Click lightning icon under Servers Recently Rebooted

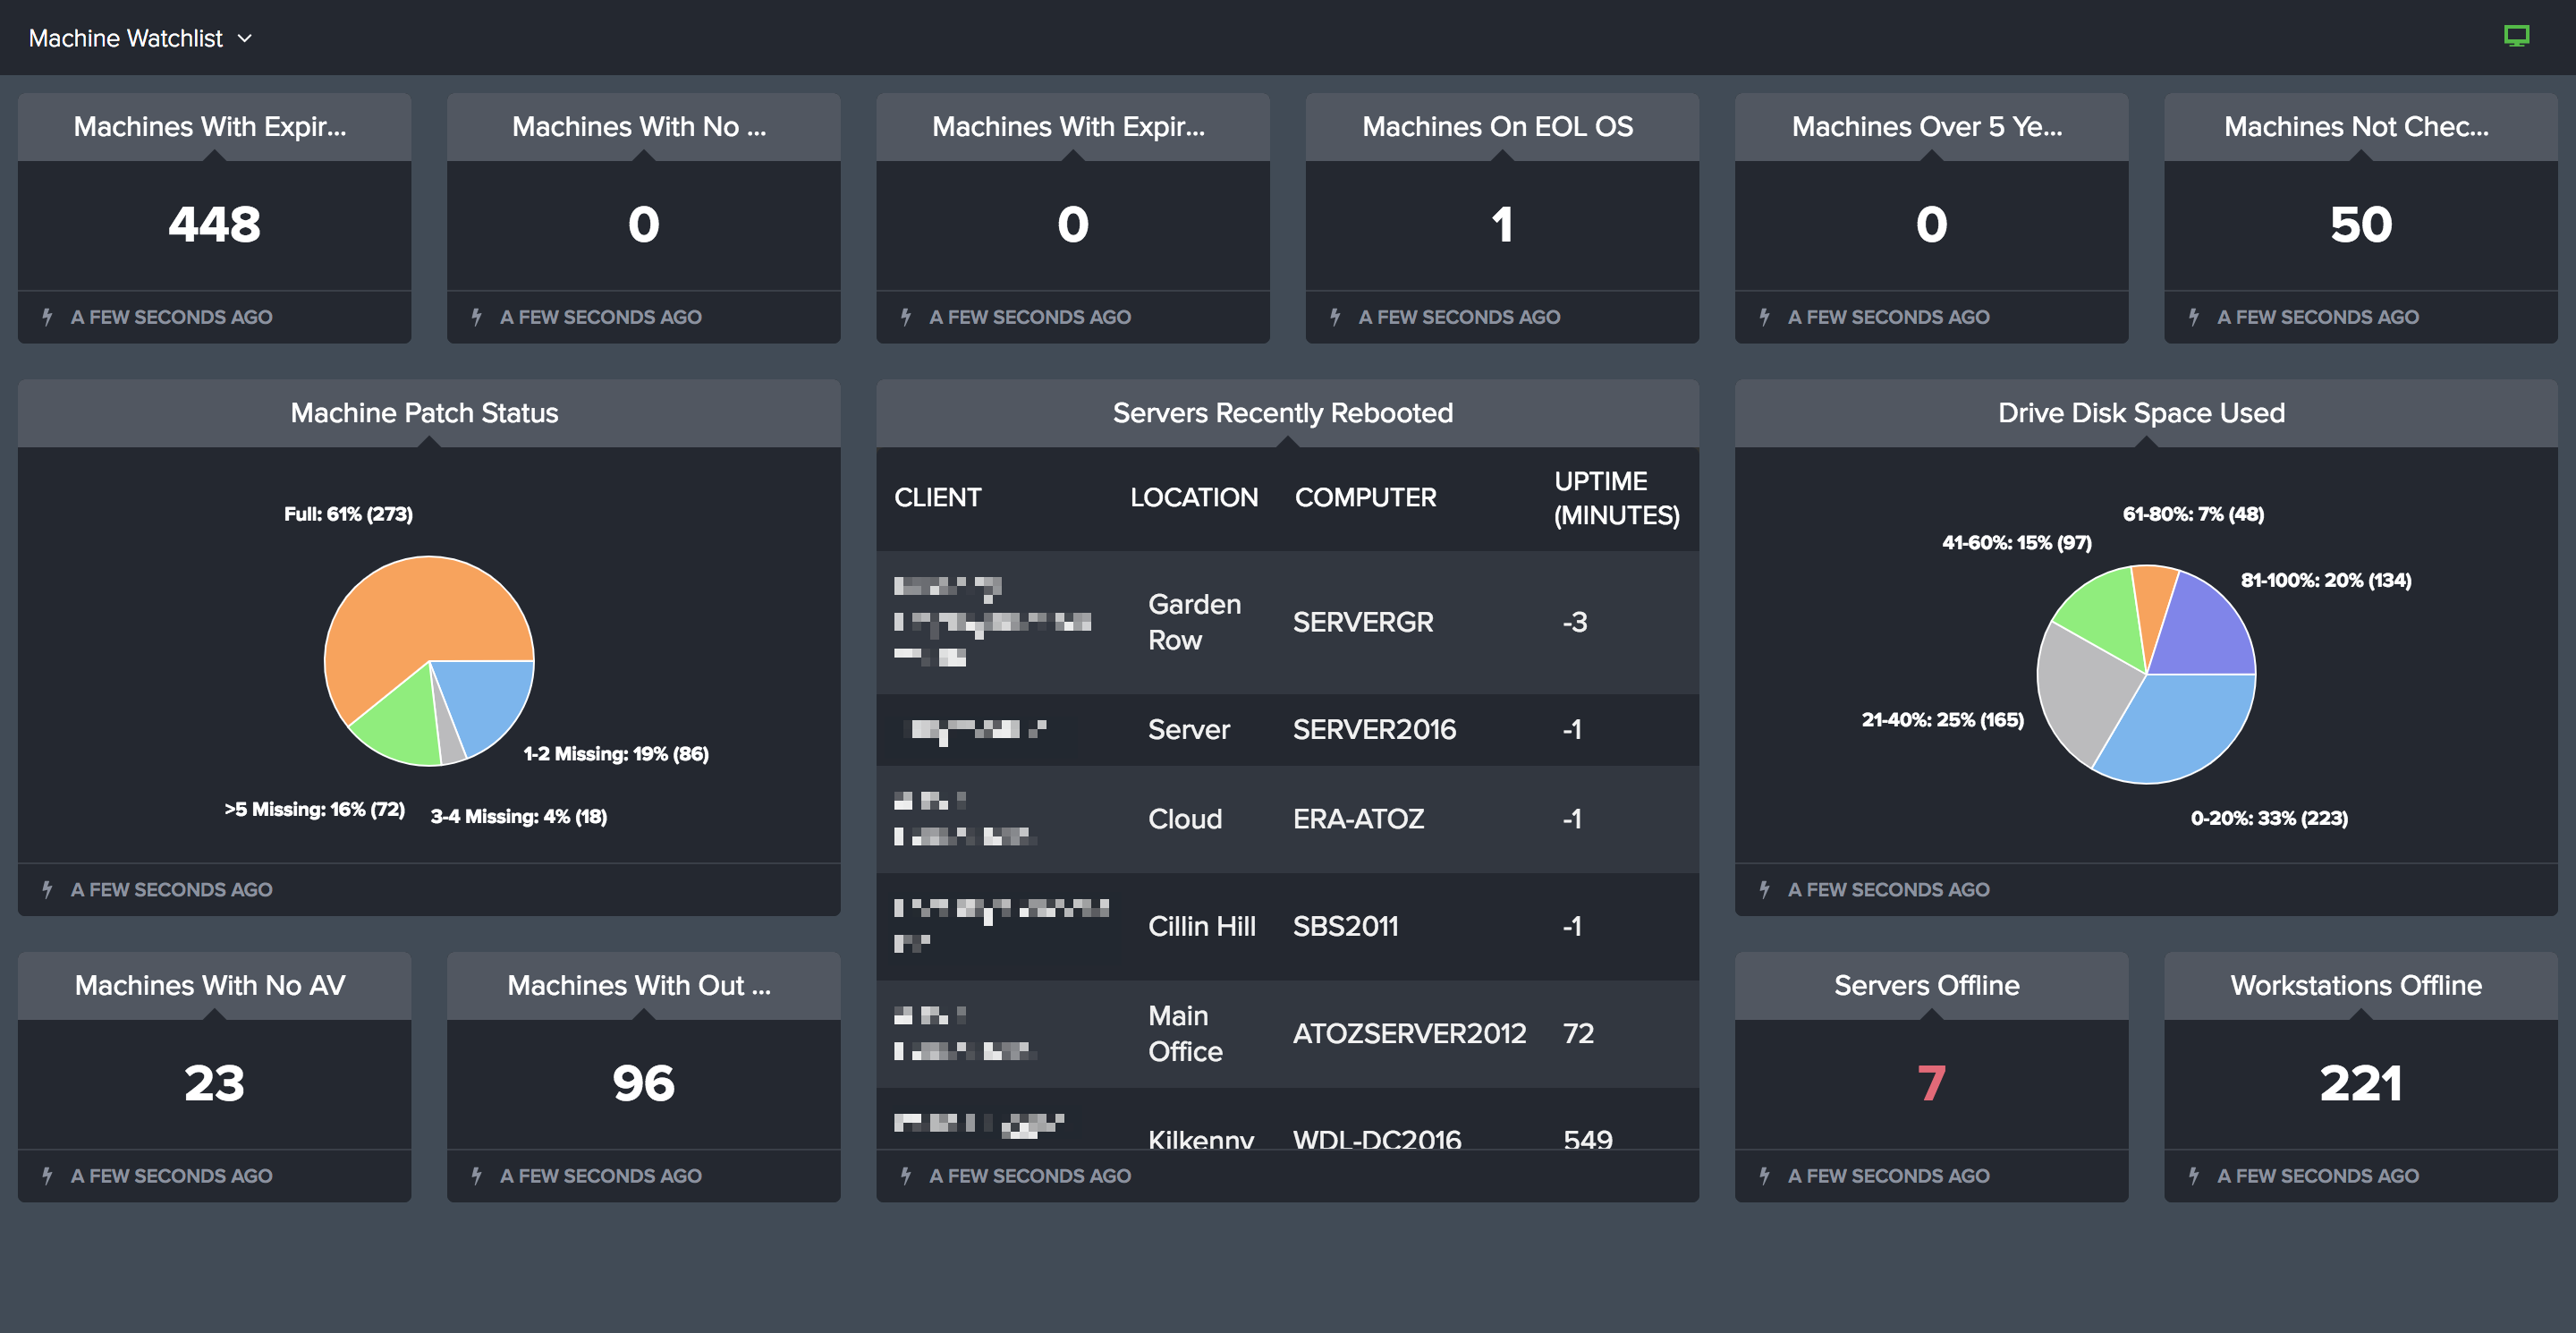[905, 1175]
